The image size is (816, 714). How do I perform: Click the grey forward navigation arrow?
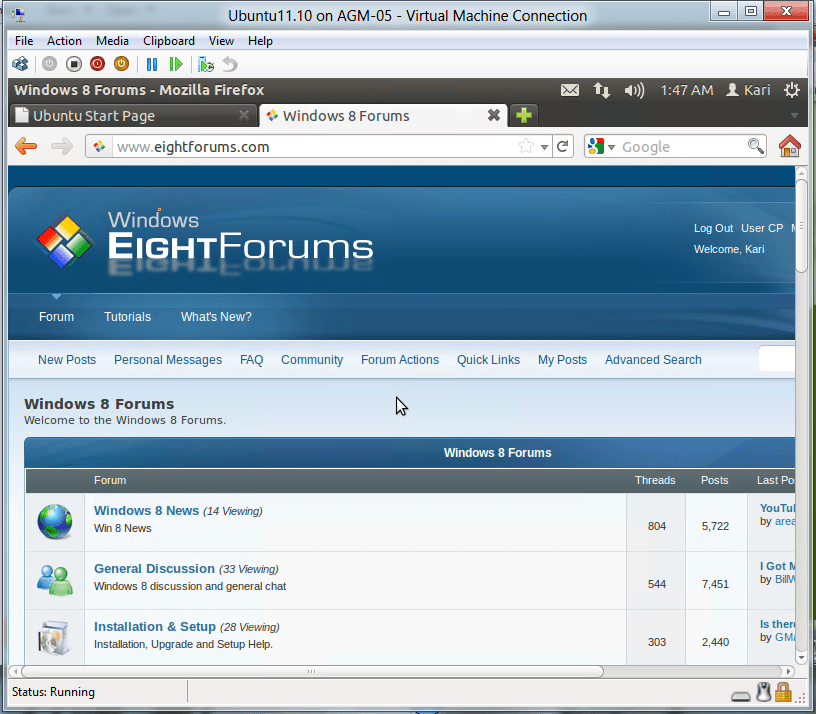61,146
